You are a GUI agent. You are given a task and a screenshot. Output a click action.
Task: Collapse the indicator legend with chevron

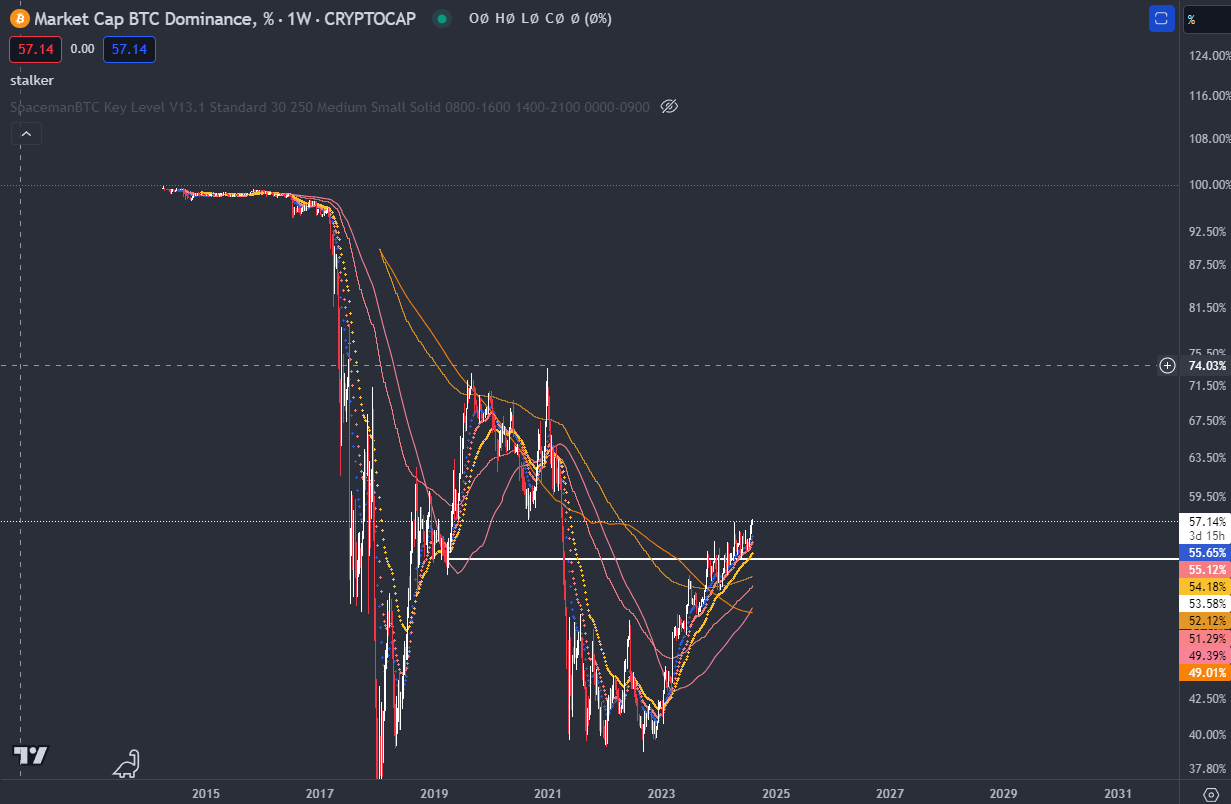(x=26, y=134)
